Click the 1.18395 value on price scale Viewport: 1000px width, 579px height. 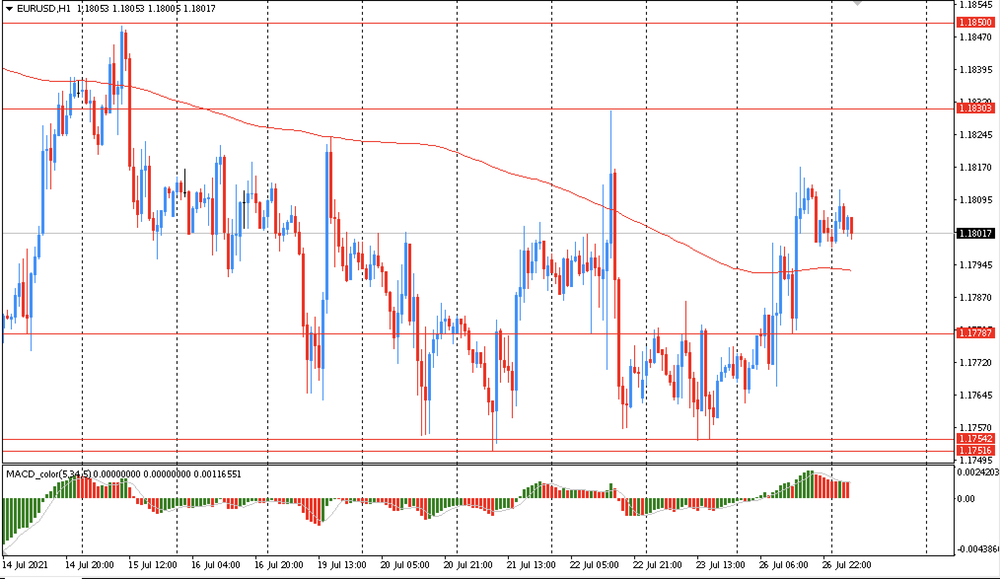(x=976, y=70)
